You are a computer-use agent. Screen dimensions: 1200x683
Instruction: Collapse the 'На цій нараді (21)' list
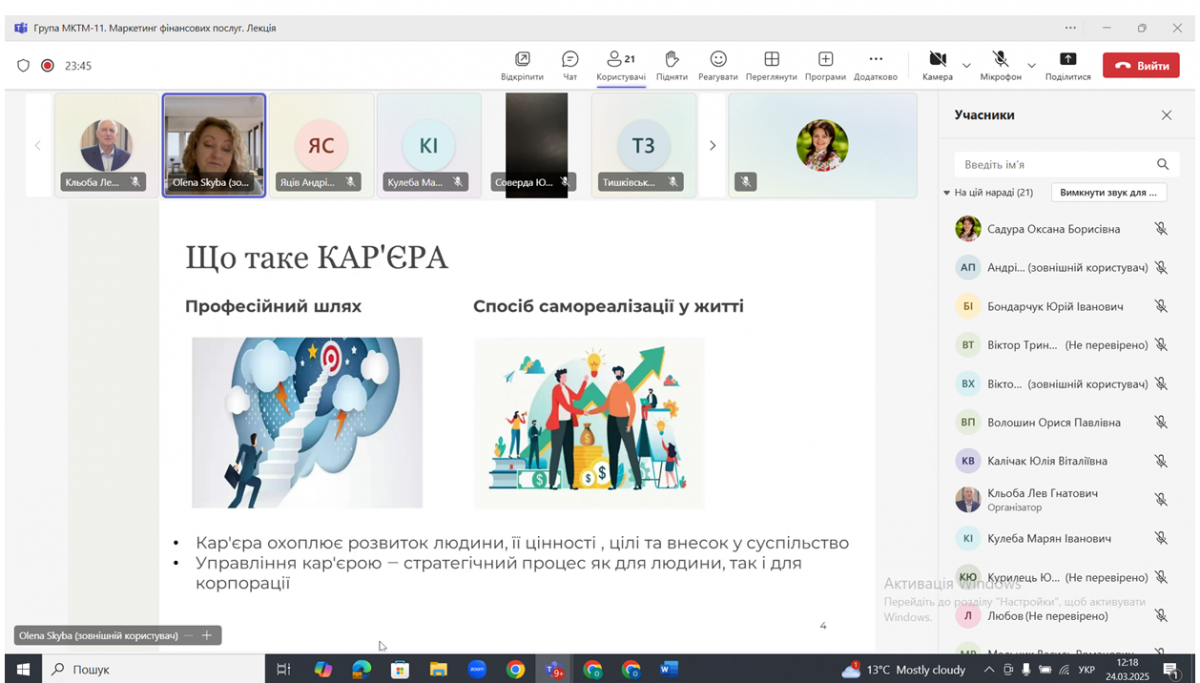(947, 193)
